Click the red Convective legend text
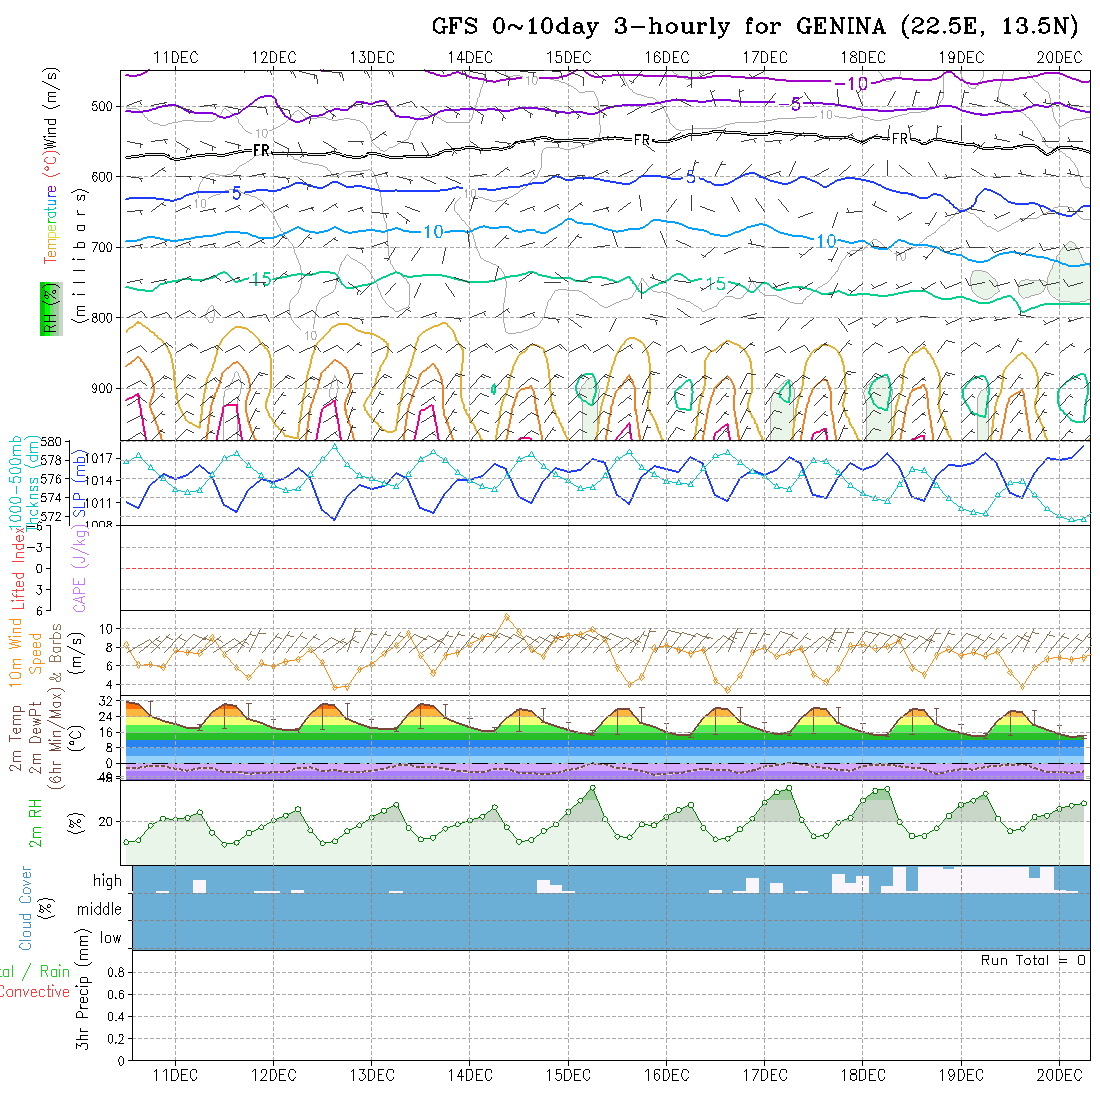Viewport: 1100px width, 1100px height. tap(35, 992)
